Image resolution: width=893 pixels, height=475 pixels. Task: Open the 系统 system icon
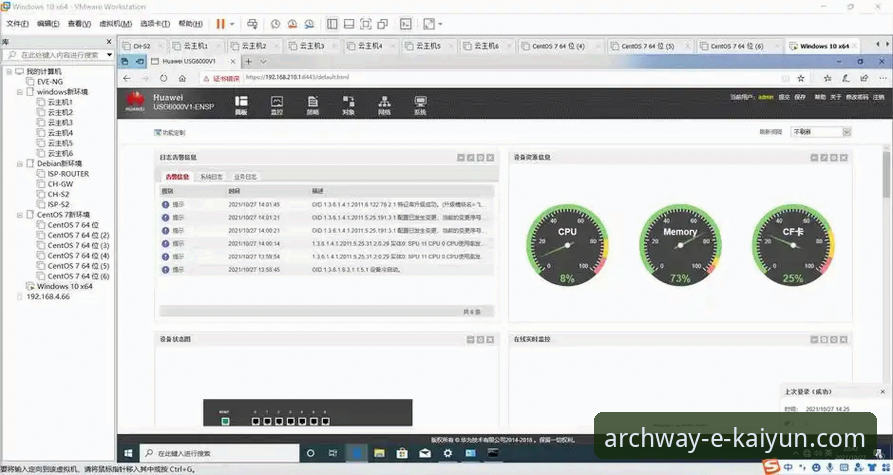pyautogui.click(x=420, y=105)
